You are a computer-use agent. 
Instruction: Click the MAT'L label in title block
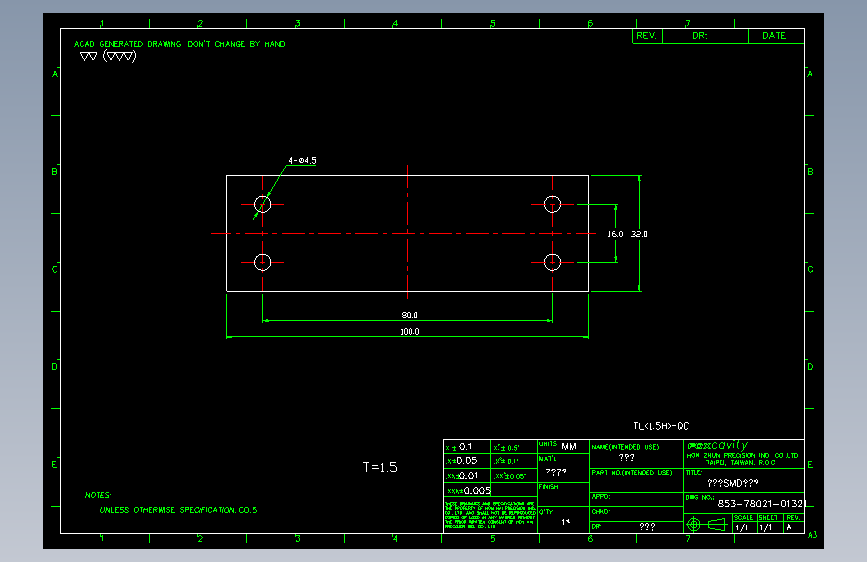point(547,459)
